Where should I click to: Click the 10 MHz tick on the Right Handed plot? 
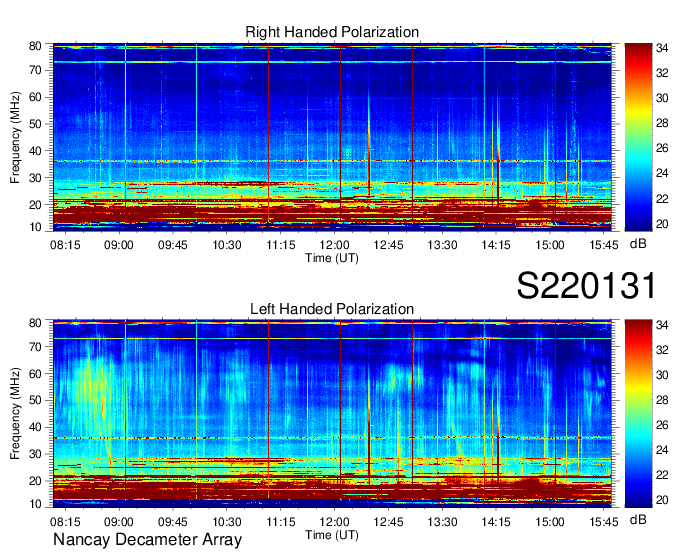(36, 227)
